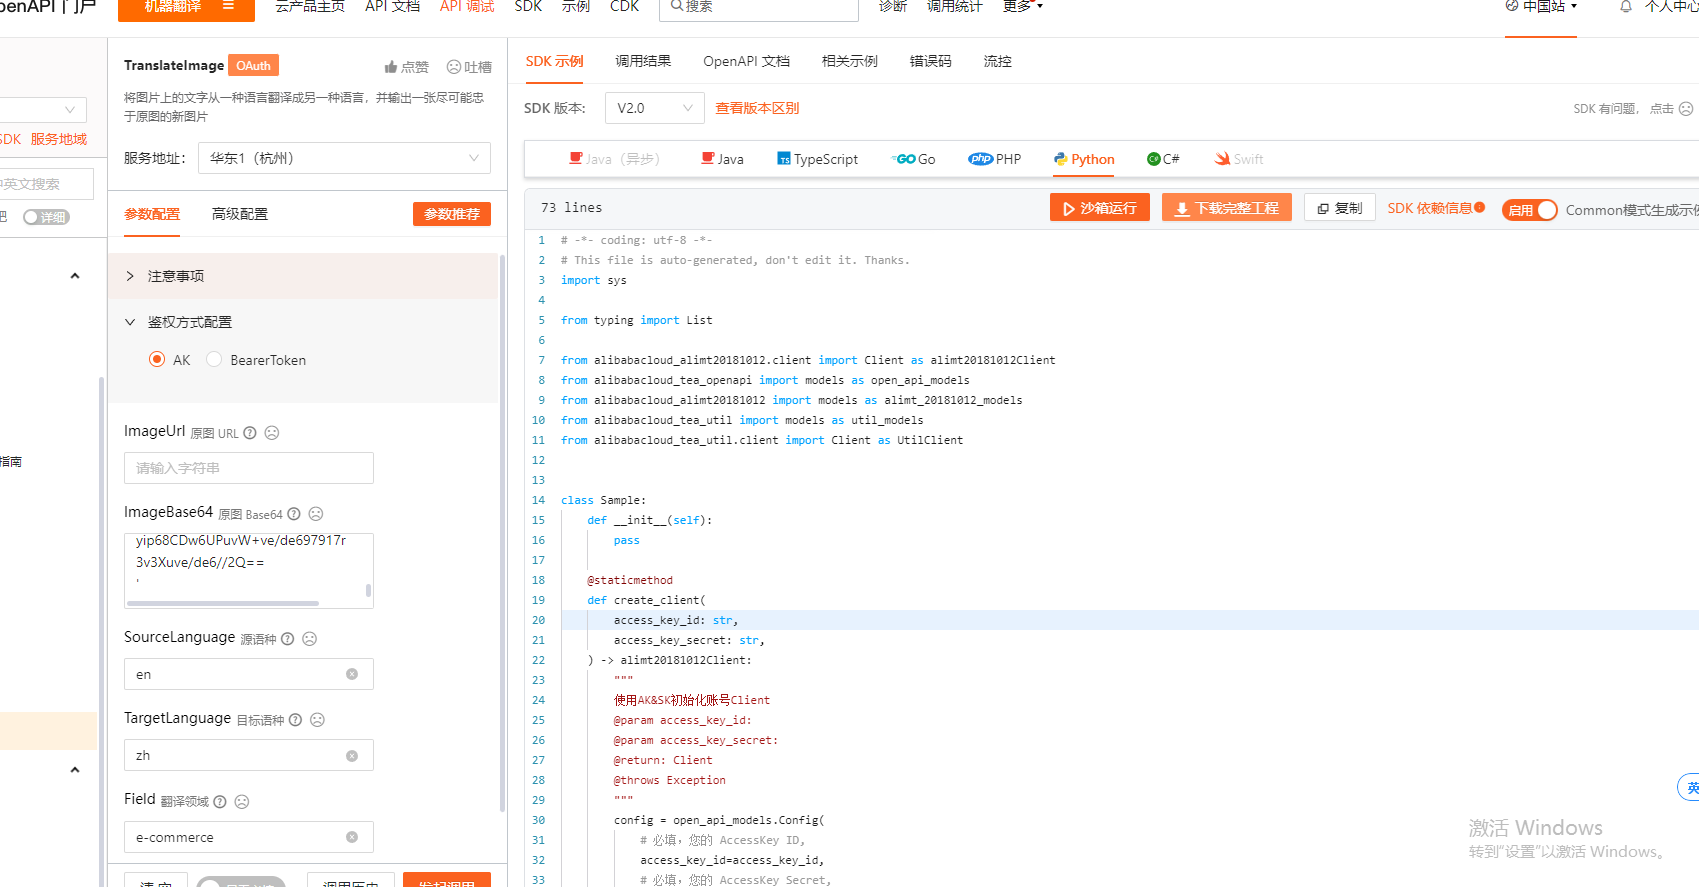
Task: Click the notification bell icon
Action: tap(1626, 6)
